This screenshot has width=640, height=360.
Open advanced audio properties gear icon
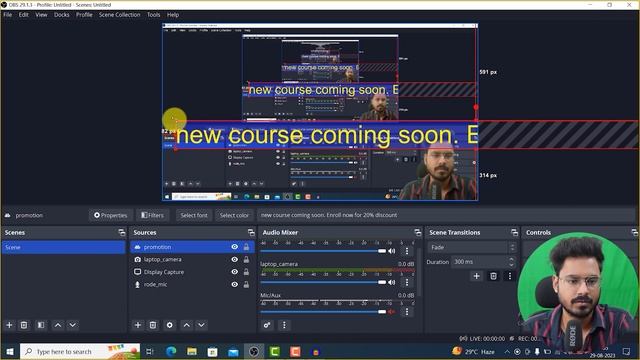pyautogui.click(x=267, y=325)
